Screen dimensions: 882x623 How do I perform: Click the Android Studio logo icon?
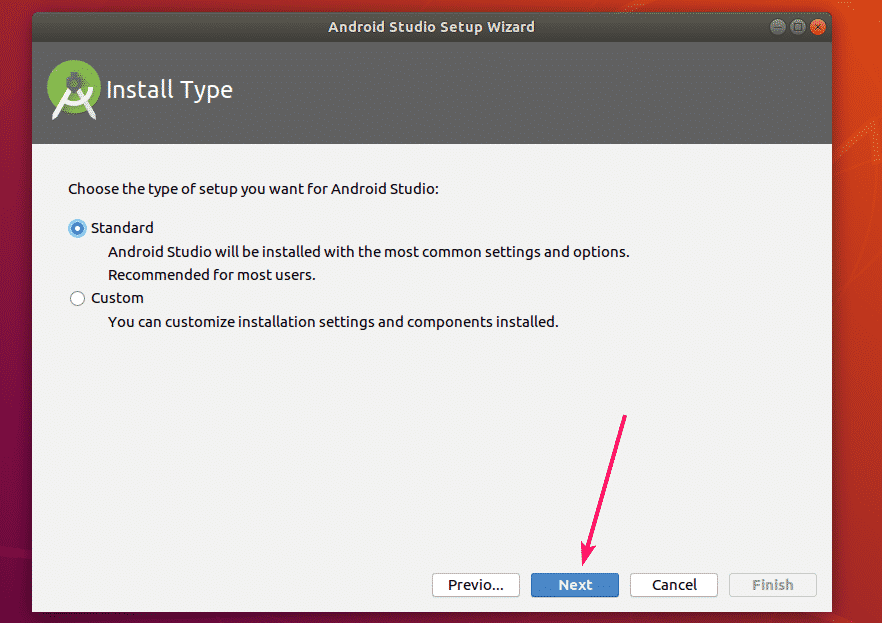point(74,89)
